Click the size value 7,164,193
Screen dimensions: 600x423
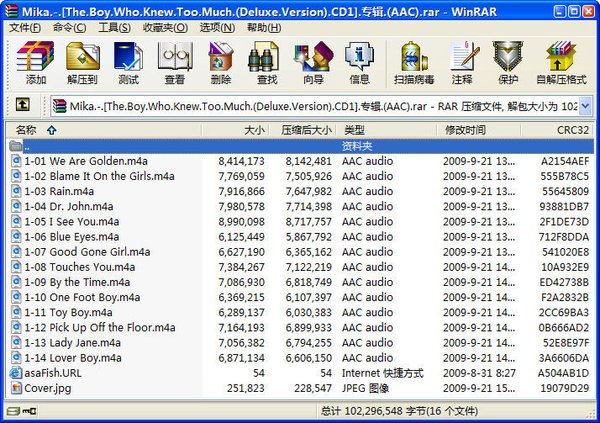(x=241, y=327)
